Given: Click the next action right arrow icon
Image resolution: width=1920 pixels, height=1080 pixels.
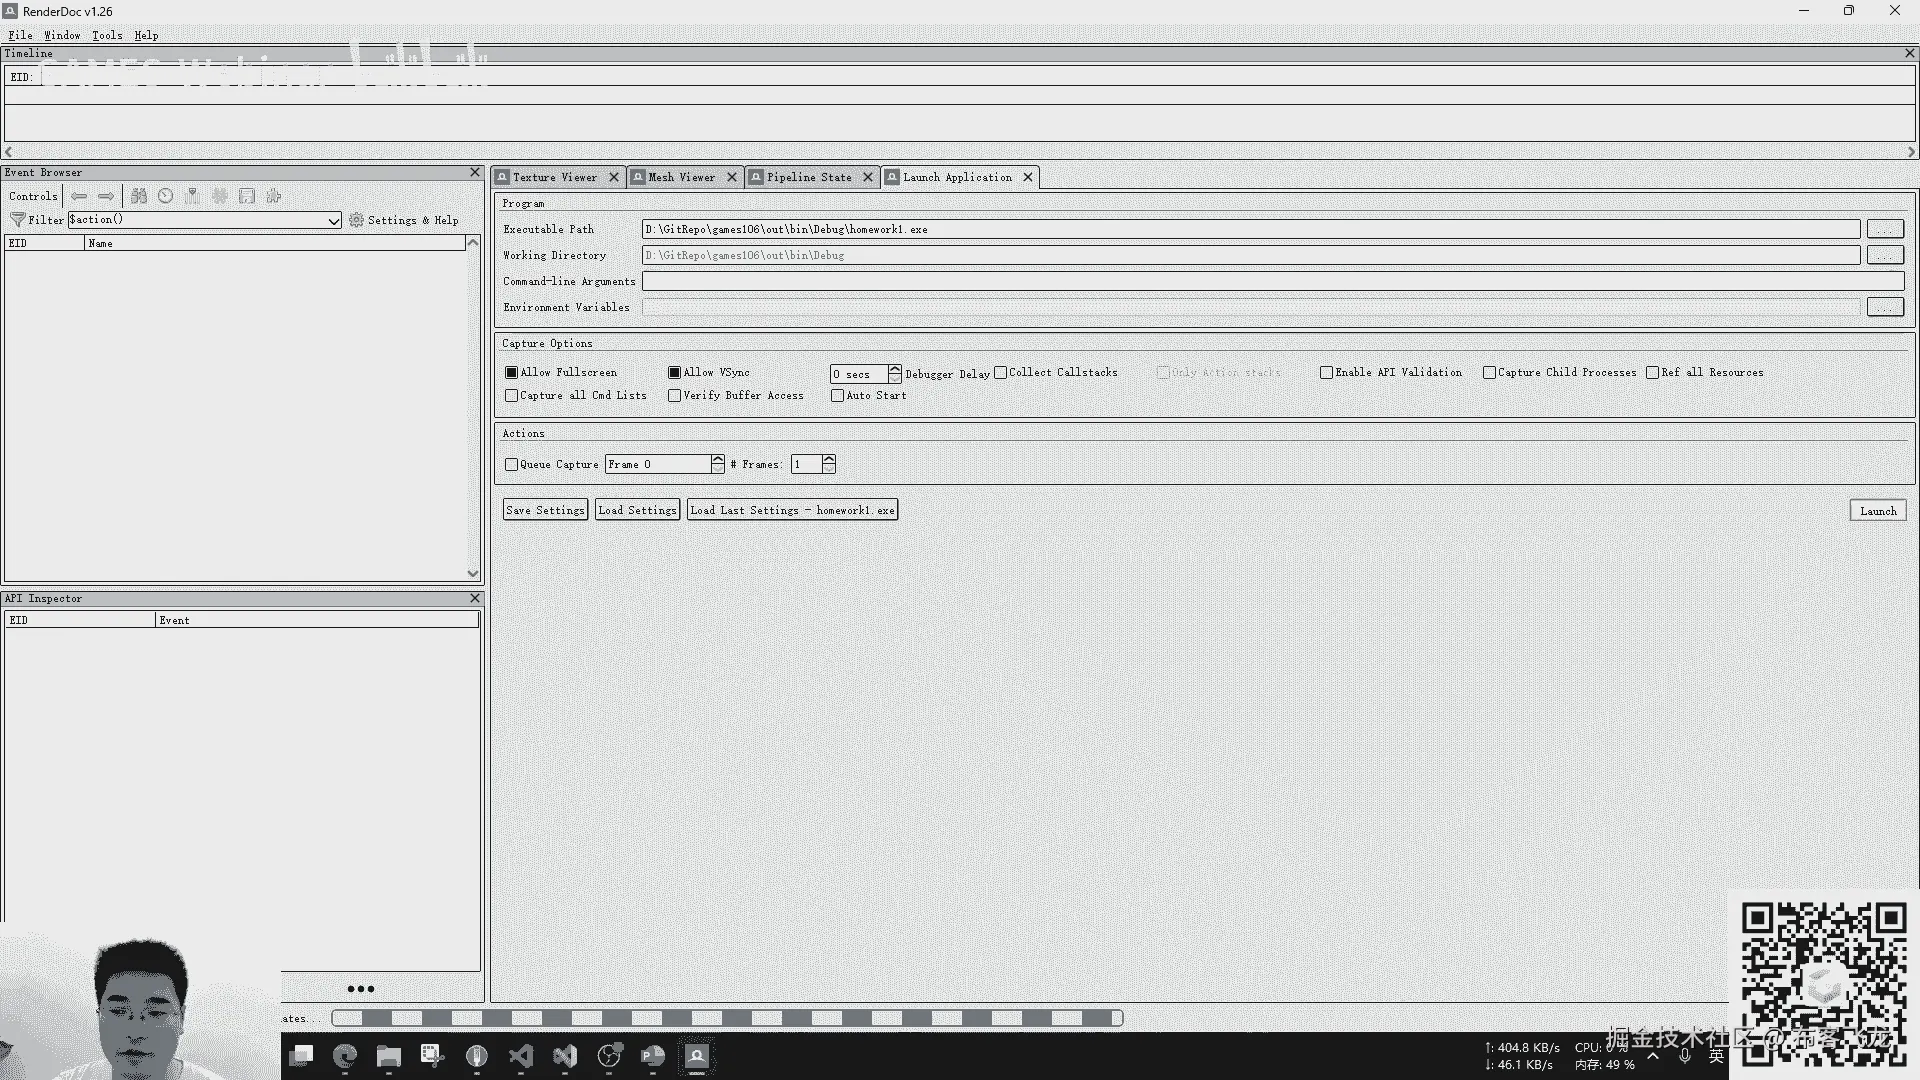Looking at the screenshot, I should click(x=106, y=196).
